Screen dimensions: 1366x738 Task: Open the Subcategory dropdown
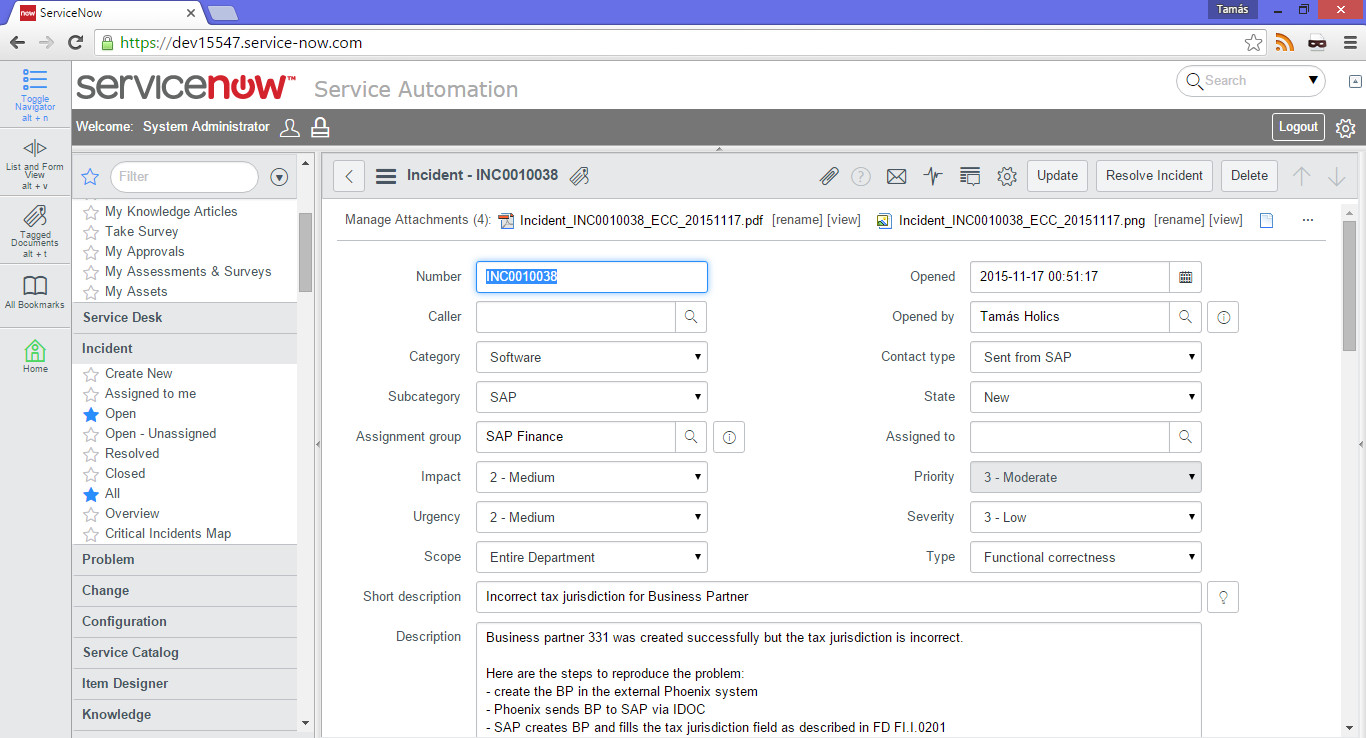[x=592, y=397]
